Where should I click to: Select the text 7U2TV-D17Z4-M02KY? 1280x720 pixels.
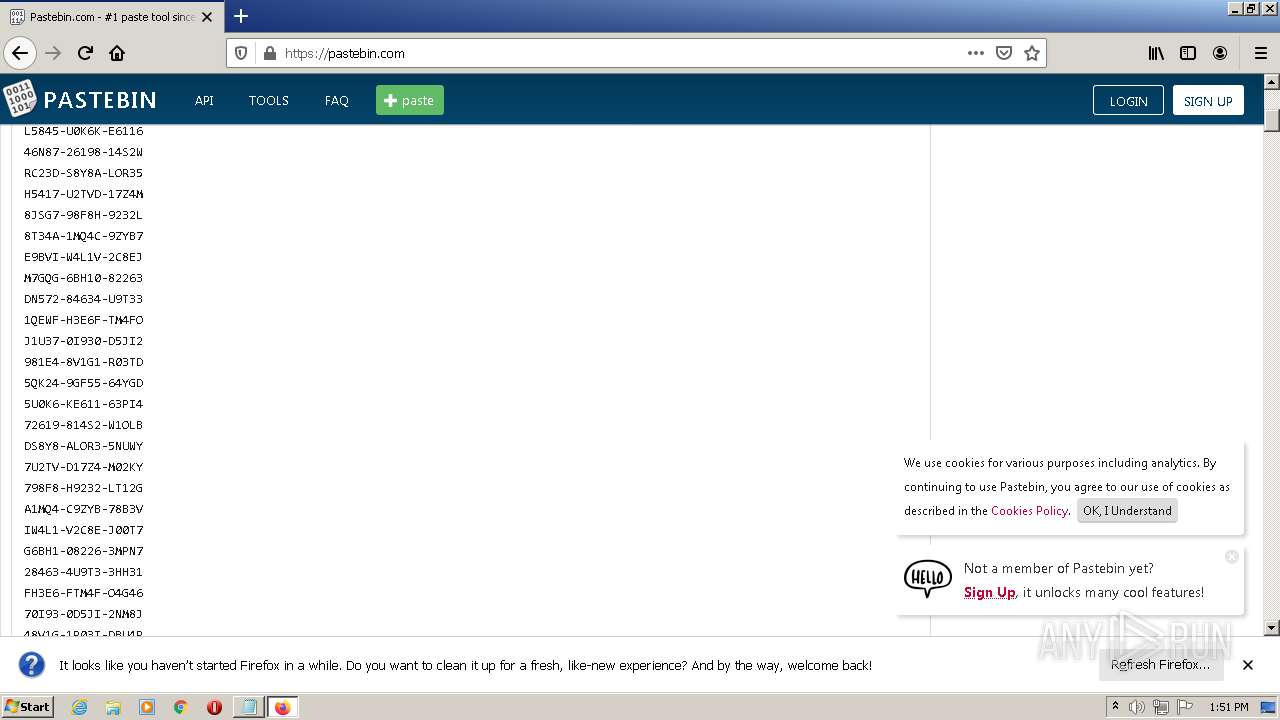tap(84, 467)
